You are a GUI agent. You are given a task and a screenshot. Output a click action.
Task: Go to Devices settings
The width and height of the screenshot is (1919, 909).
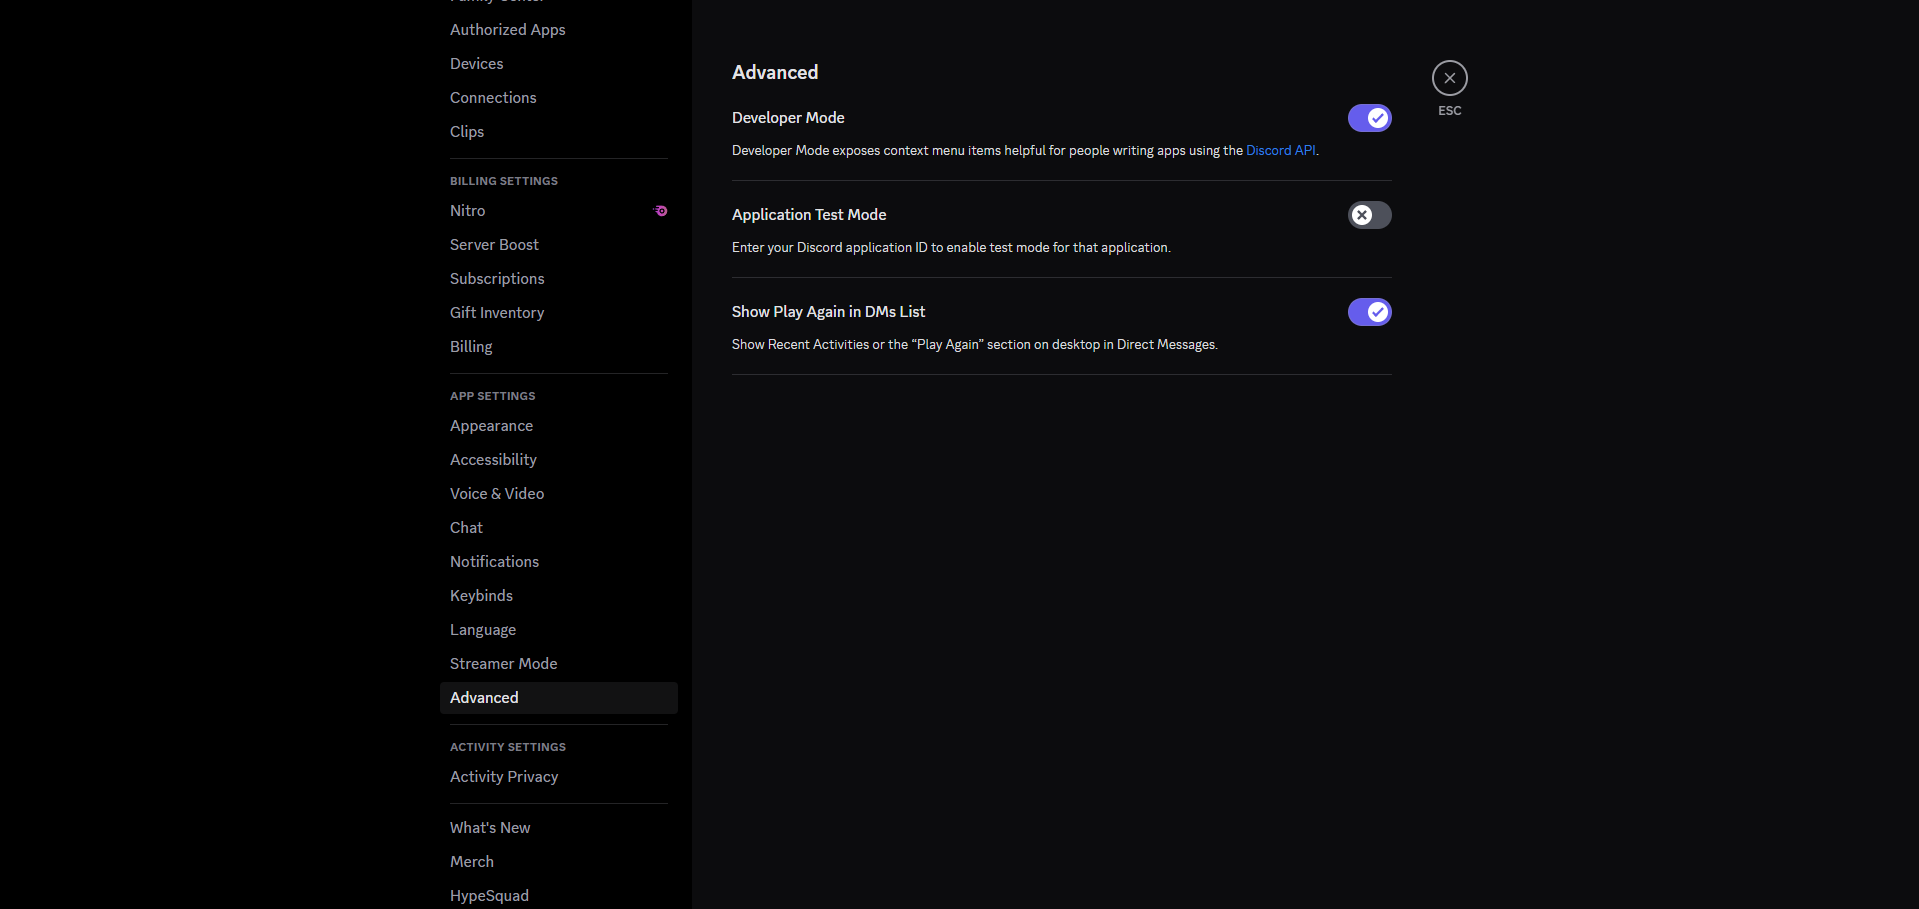click(558, 64)
